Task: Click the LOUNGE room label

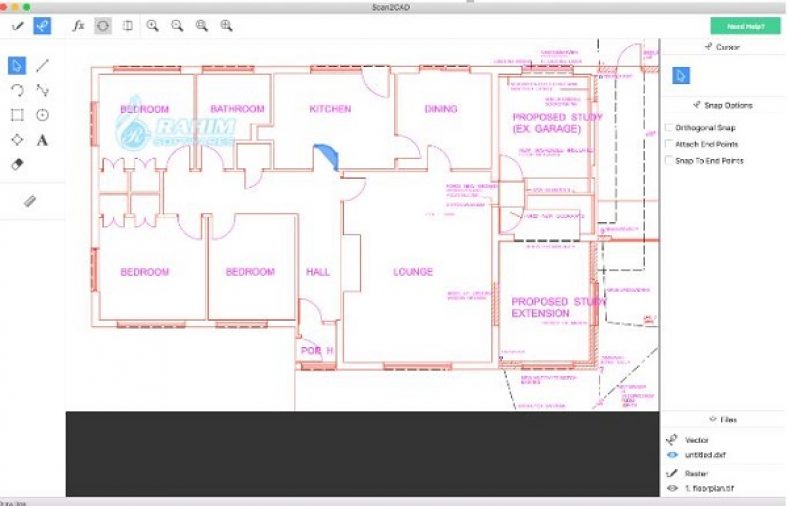Action: pyautogui.click(x=413, y=272)
